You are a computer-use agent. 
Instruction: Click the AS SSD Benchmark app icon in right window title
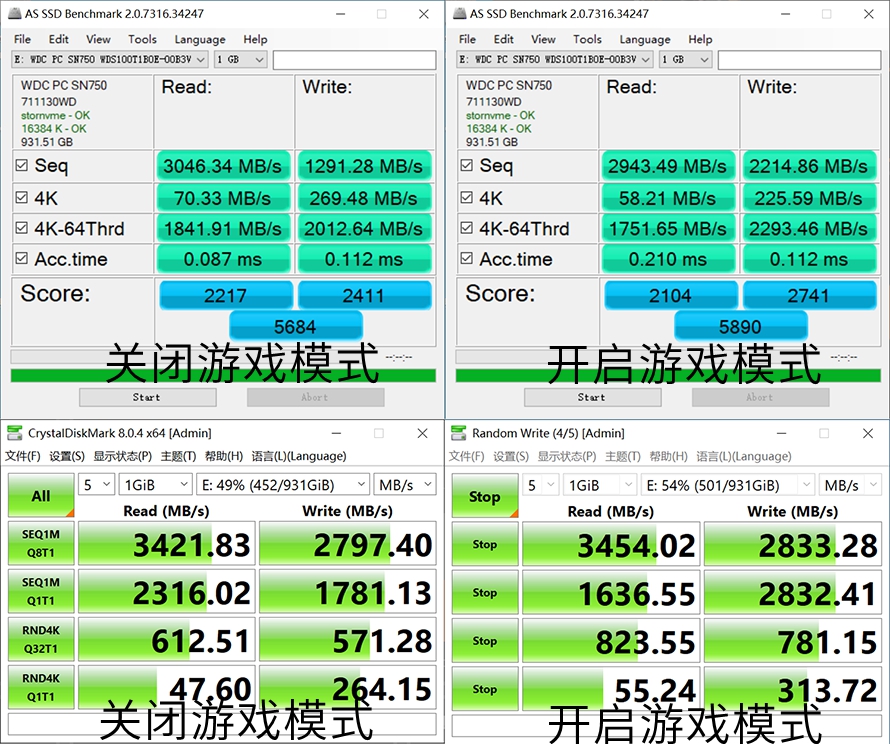click(x=460, y=14)
